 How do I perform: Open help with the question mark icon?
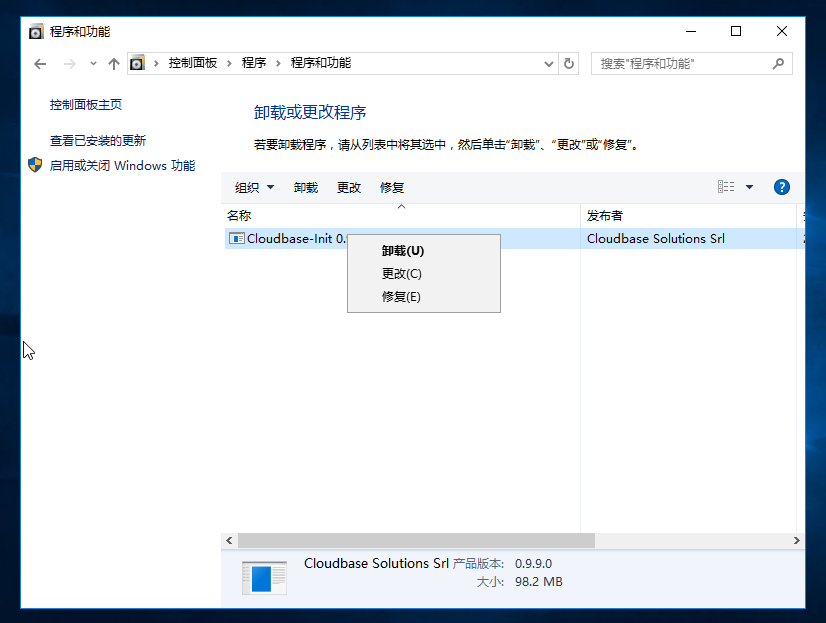point(782,187)
